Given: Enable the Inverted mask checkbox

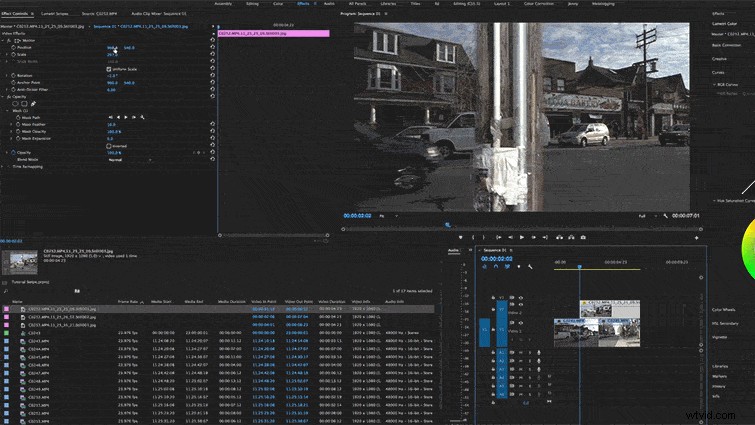Looking at the screenshot, I should point(108,145).
